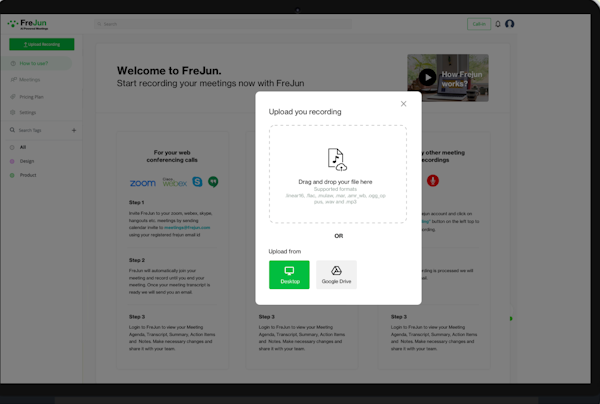
Task: Click the Call-in button
Action: pyautogui.click(x=479, y=24)
